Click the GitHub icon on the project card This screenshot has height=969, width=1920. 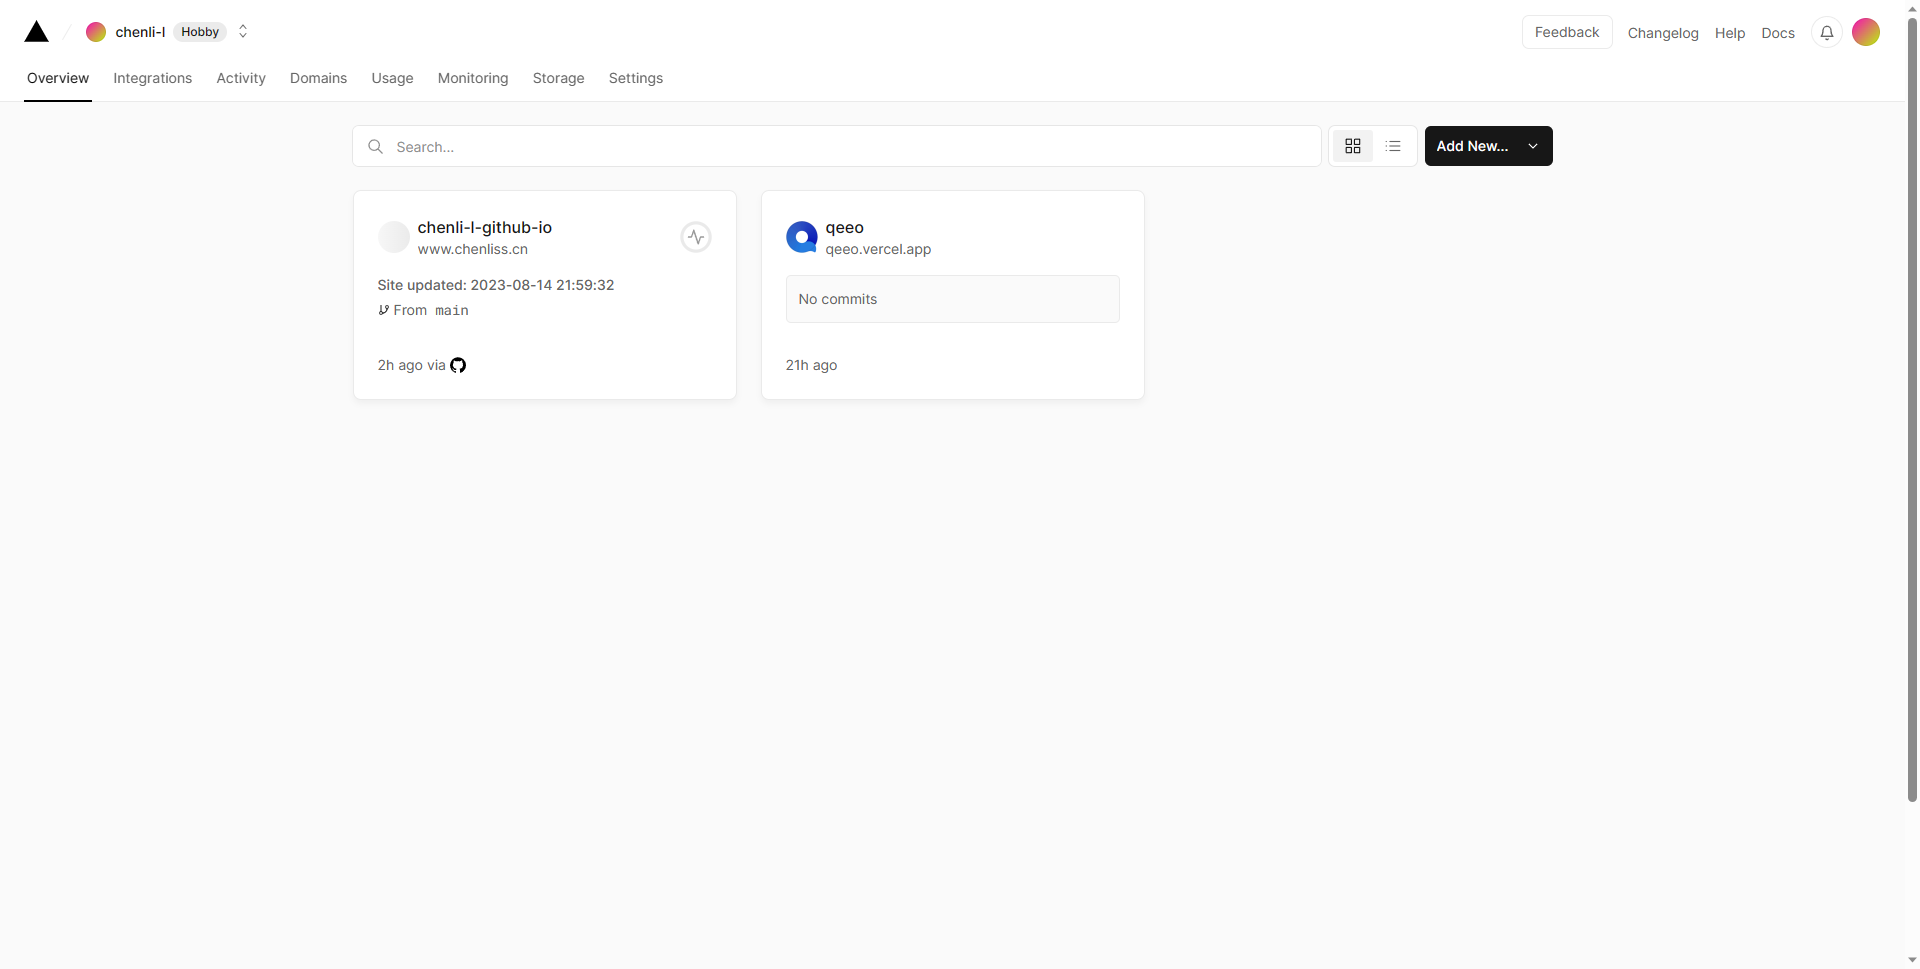point(458,365)
